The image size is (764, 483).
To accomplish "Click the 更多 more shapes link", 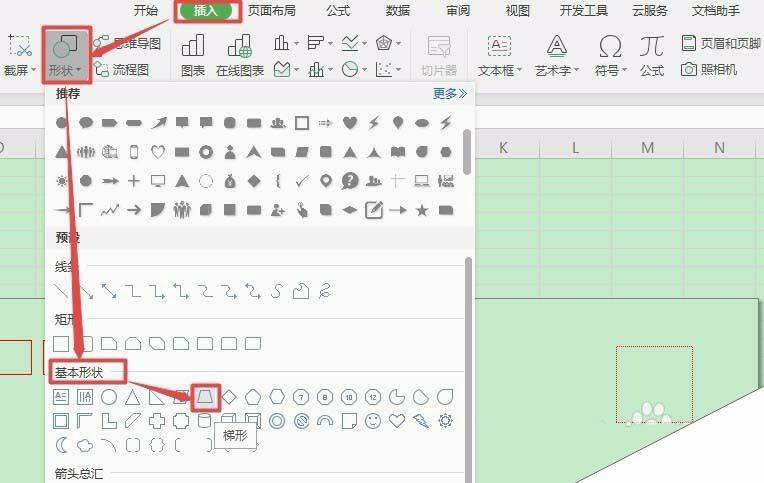I will click(450, 93).
